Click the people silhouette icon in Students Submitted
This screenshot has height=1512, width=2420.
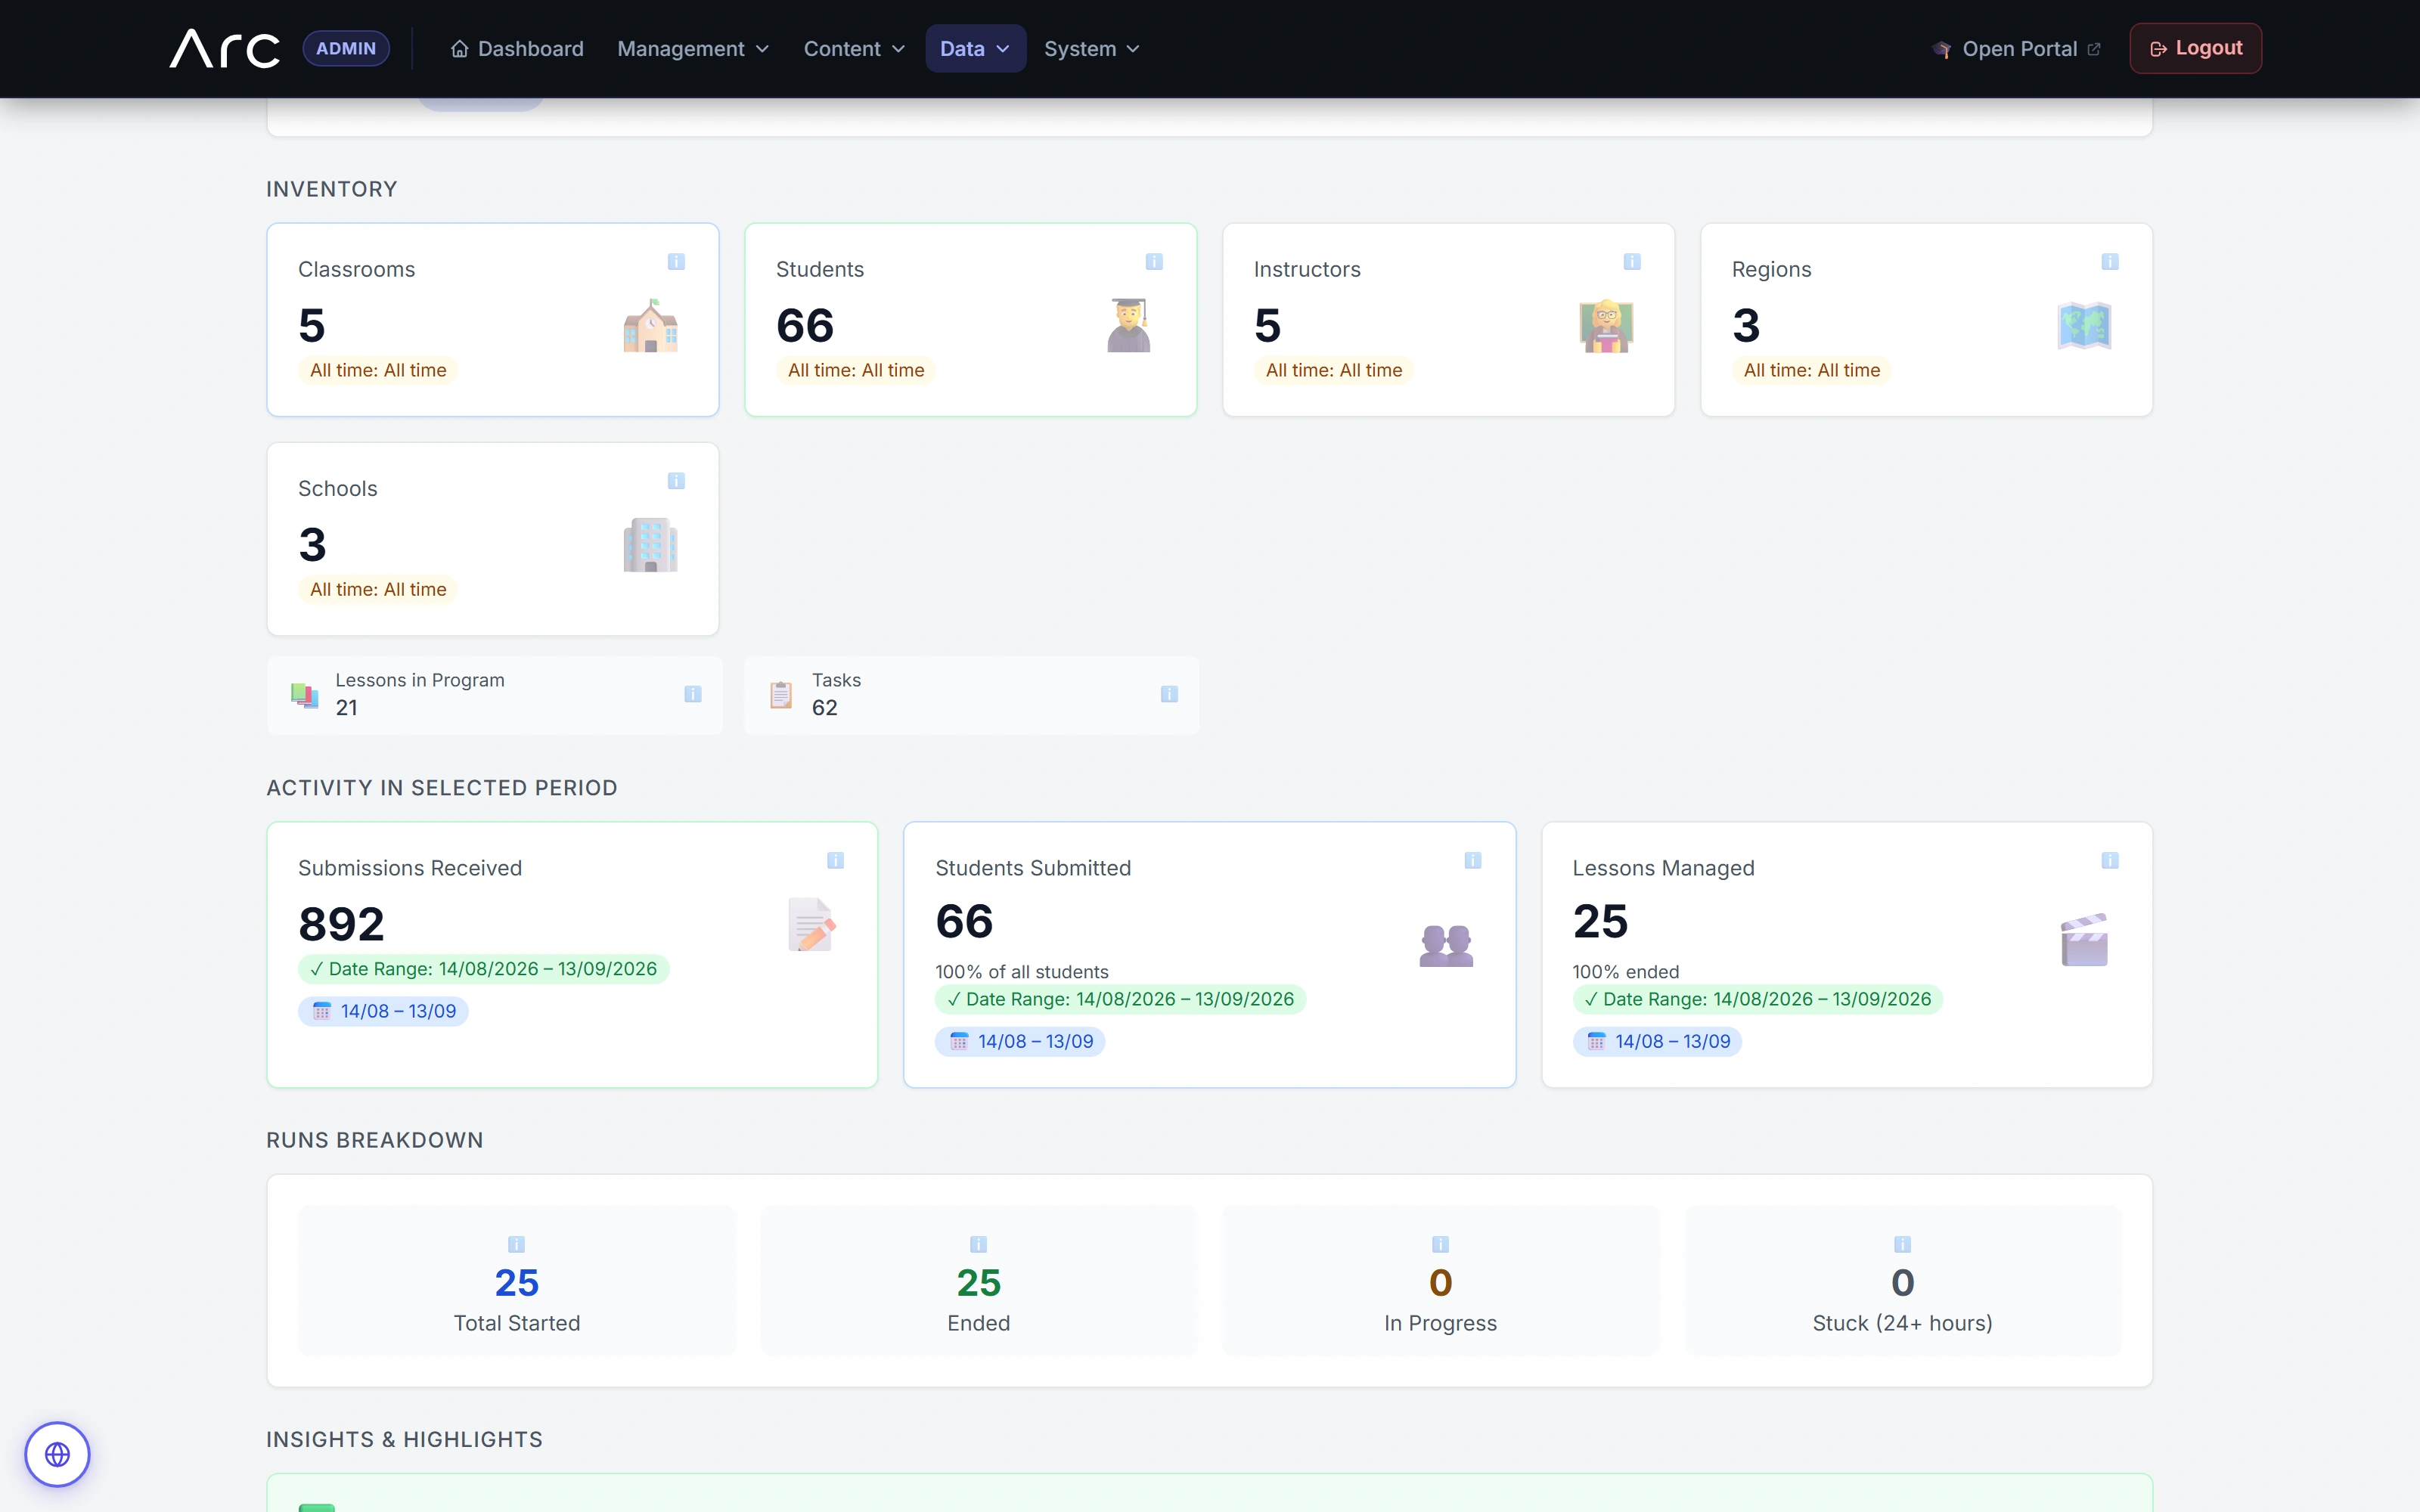tap(1446, 945)
